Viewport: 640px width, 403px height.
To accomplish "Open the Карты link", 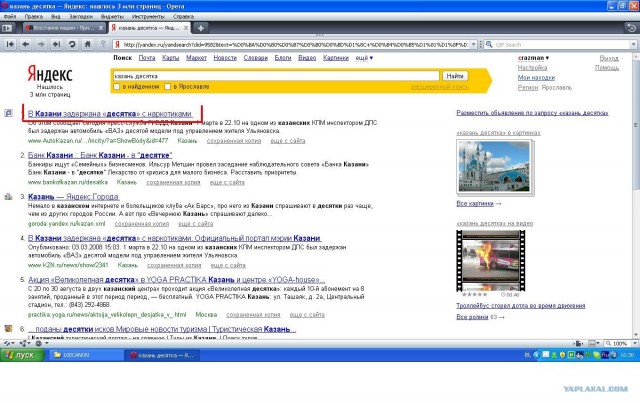I will pyautogui.click(x=170, y=58).
